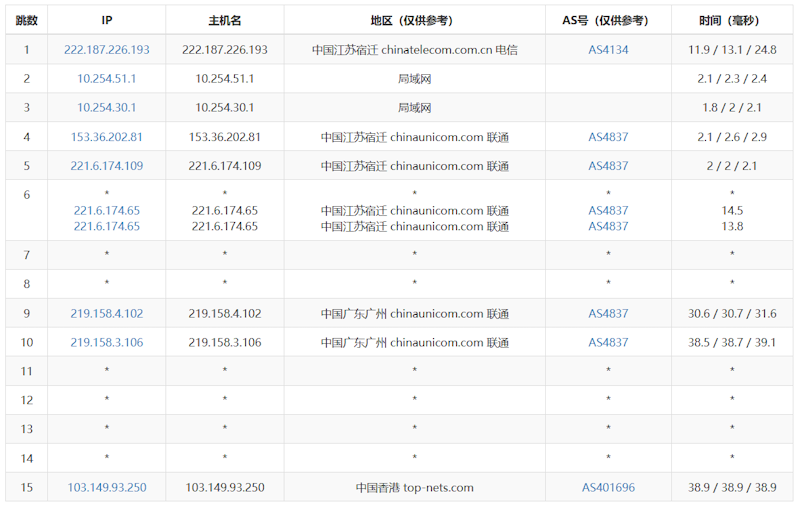This screenshot has width=800, height=506.
Task: Select the 主机名 column header
Action: pos(224,20)
